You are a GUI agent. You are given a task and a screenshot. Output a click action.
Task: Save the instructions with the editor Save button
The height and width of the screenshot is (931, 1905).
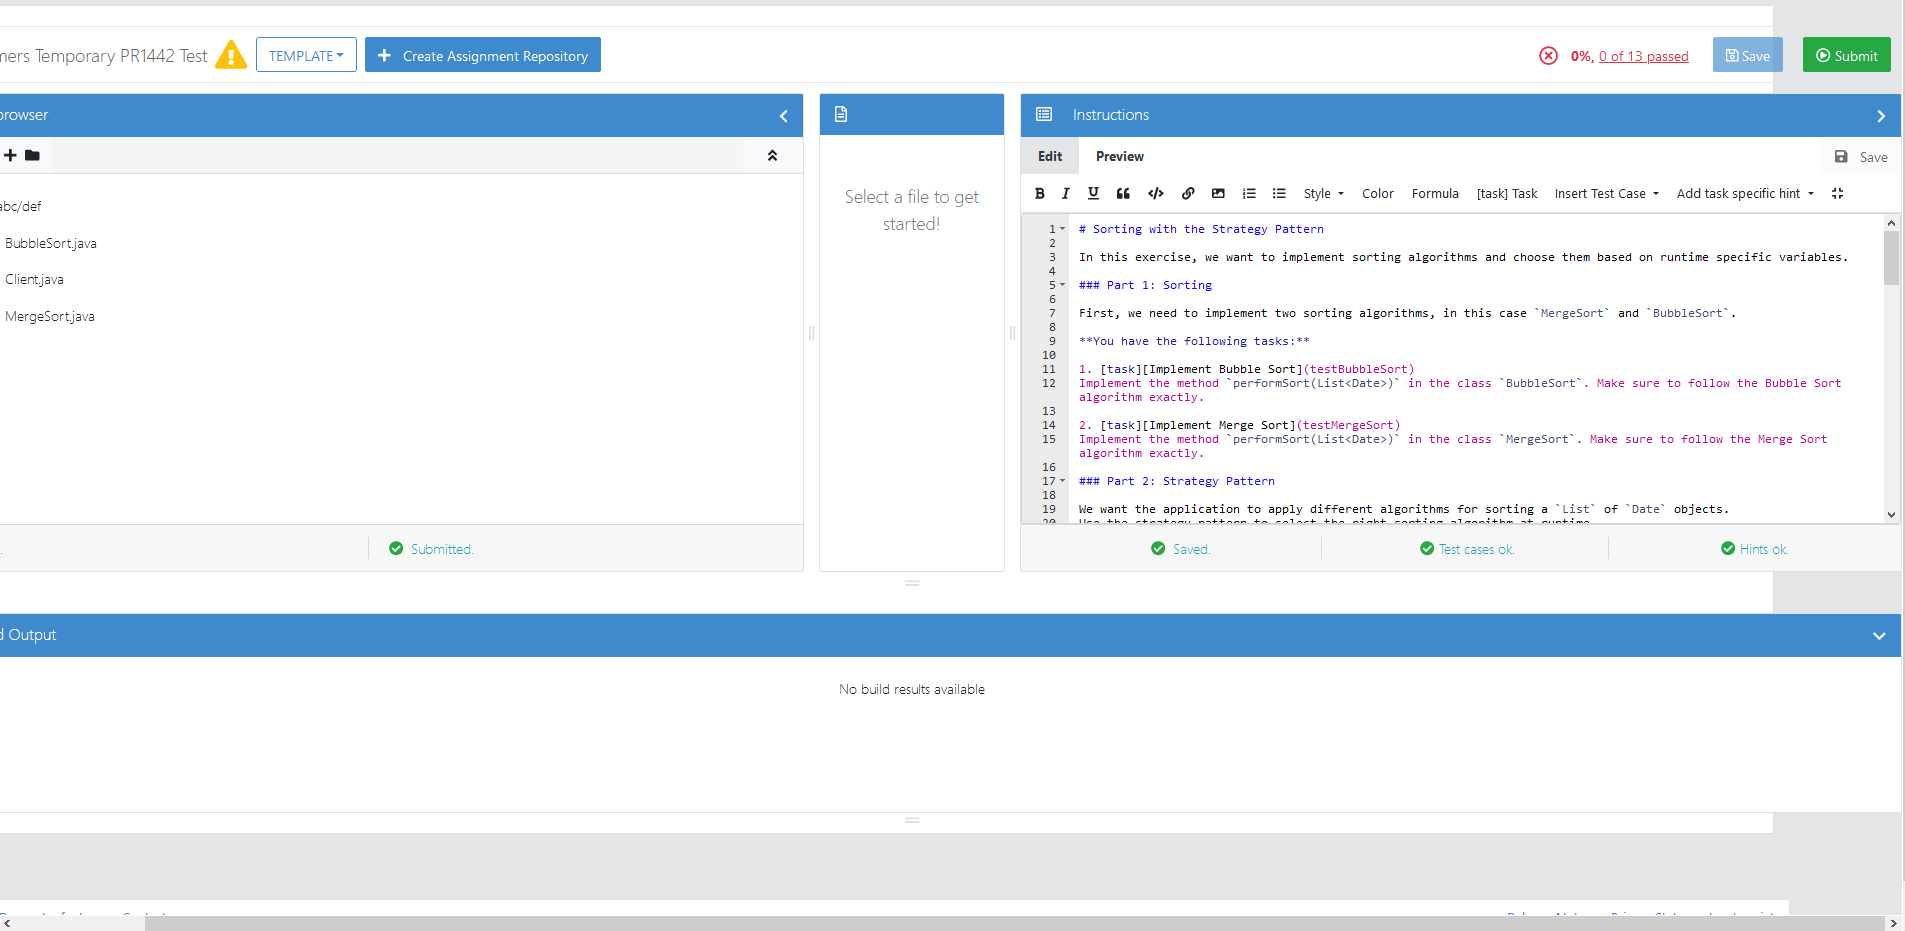click(1861, 157)
